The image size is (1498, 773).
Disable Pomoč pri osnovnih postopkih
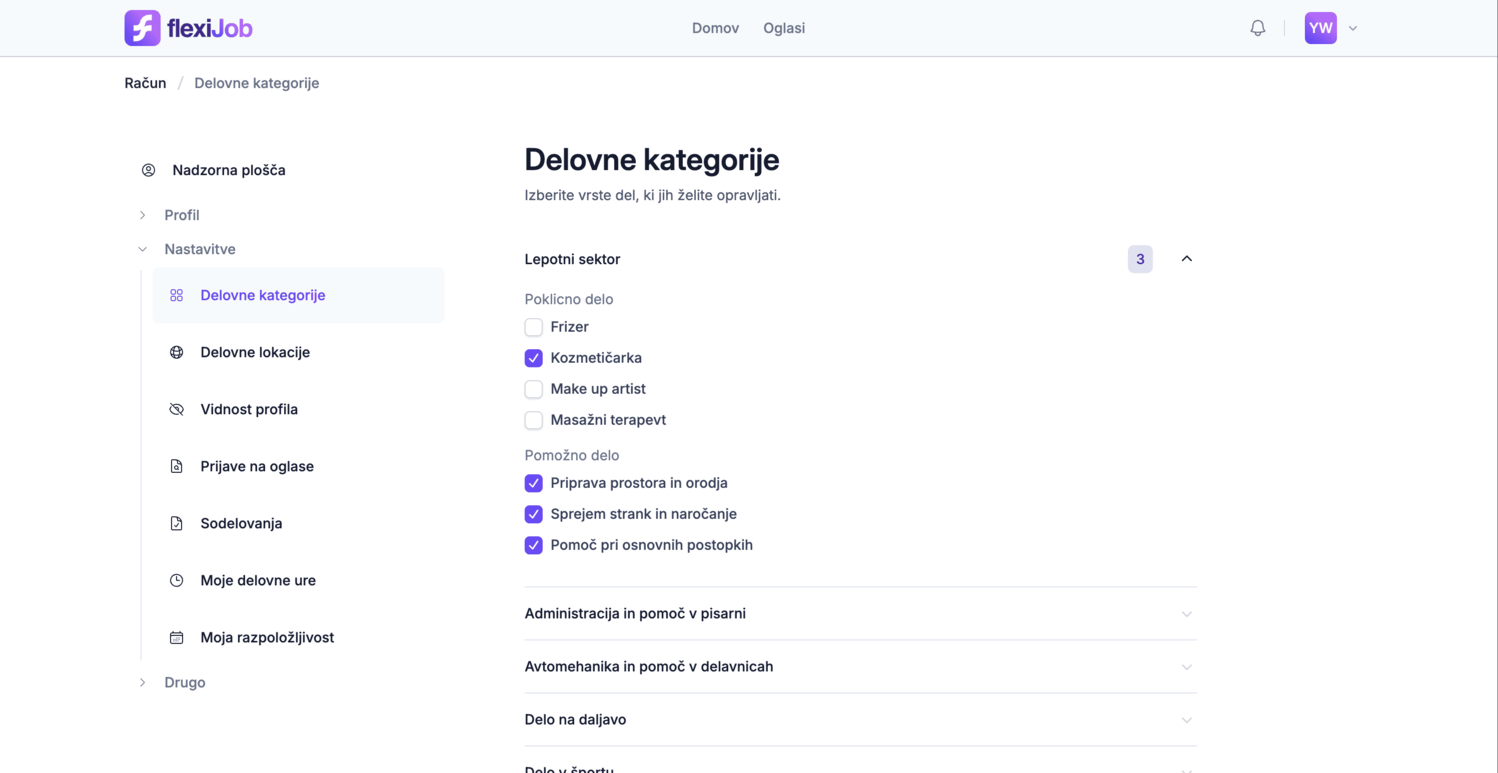533,545
